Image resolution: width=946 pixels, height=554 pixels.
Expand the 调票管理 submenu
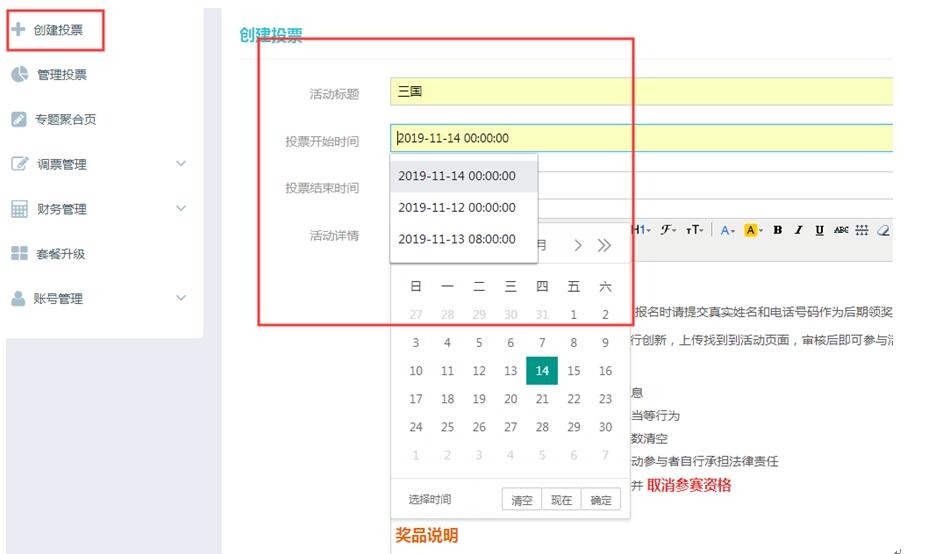pyautogui.click(x=181, y=164)
